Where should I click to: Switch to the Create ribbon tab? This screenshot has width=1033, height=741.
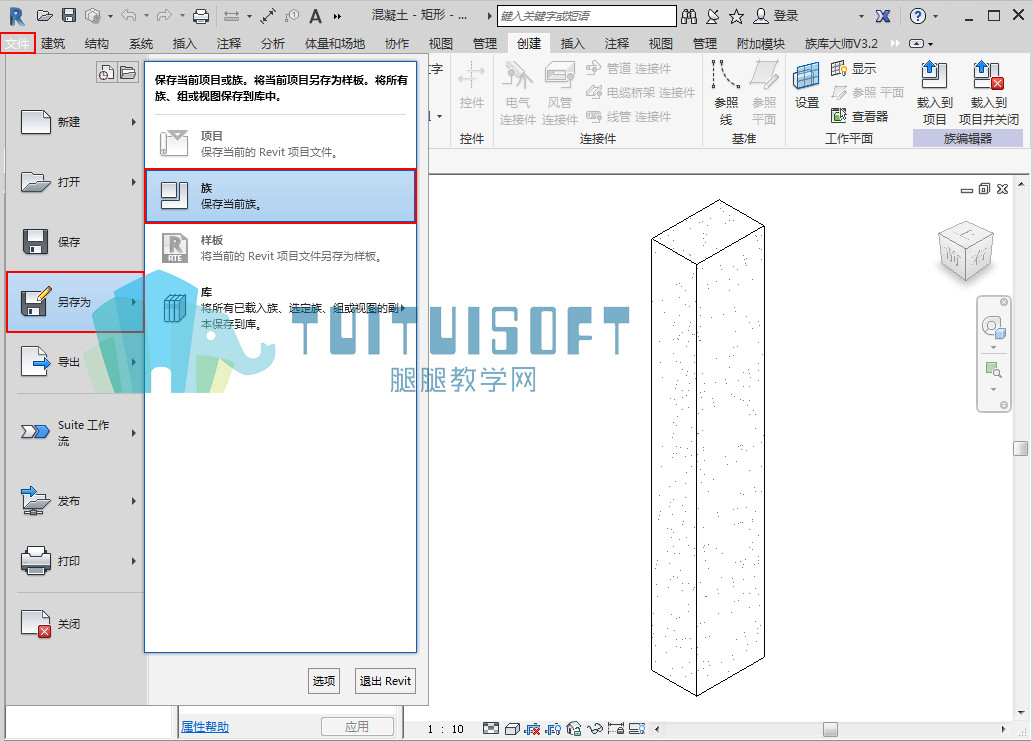click(528, 43)
